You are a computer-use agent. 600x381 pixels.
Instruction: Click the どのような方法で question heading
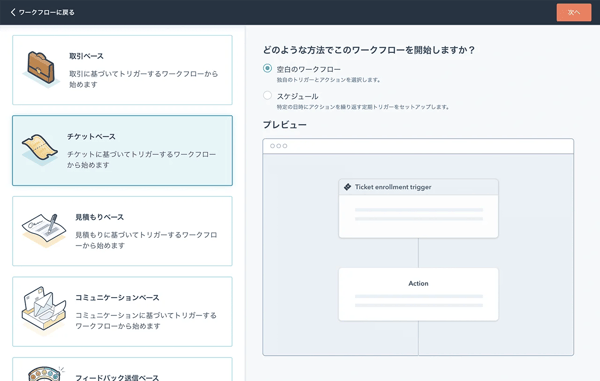369,50
